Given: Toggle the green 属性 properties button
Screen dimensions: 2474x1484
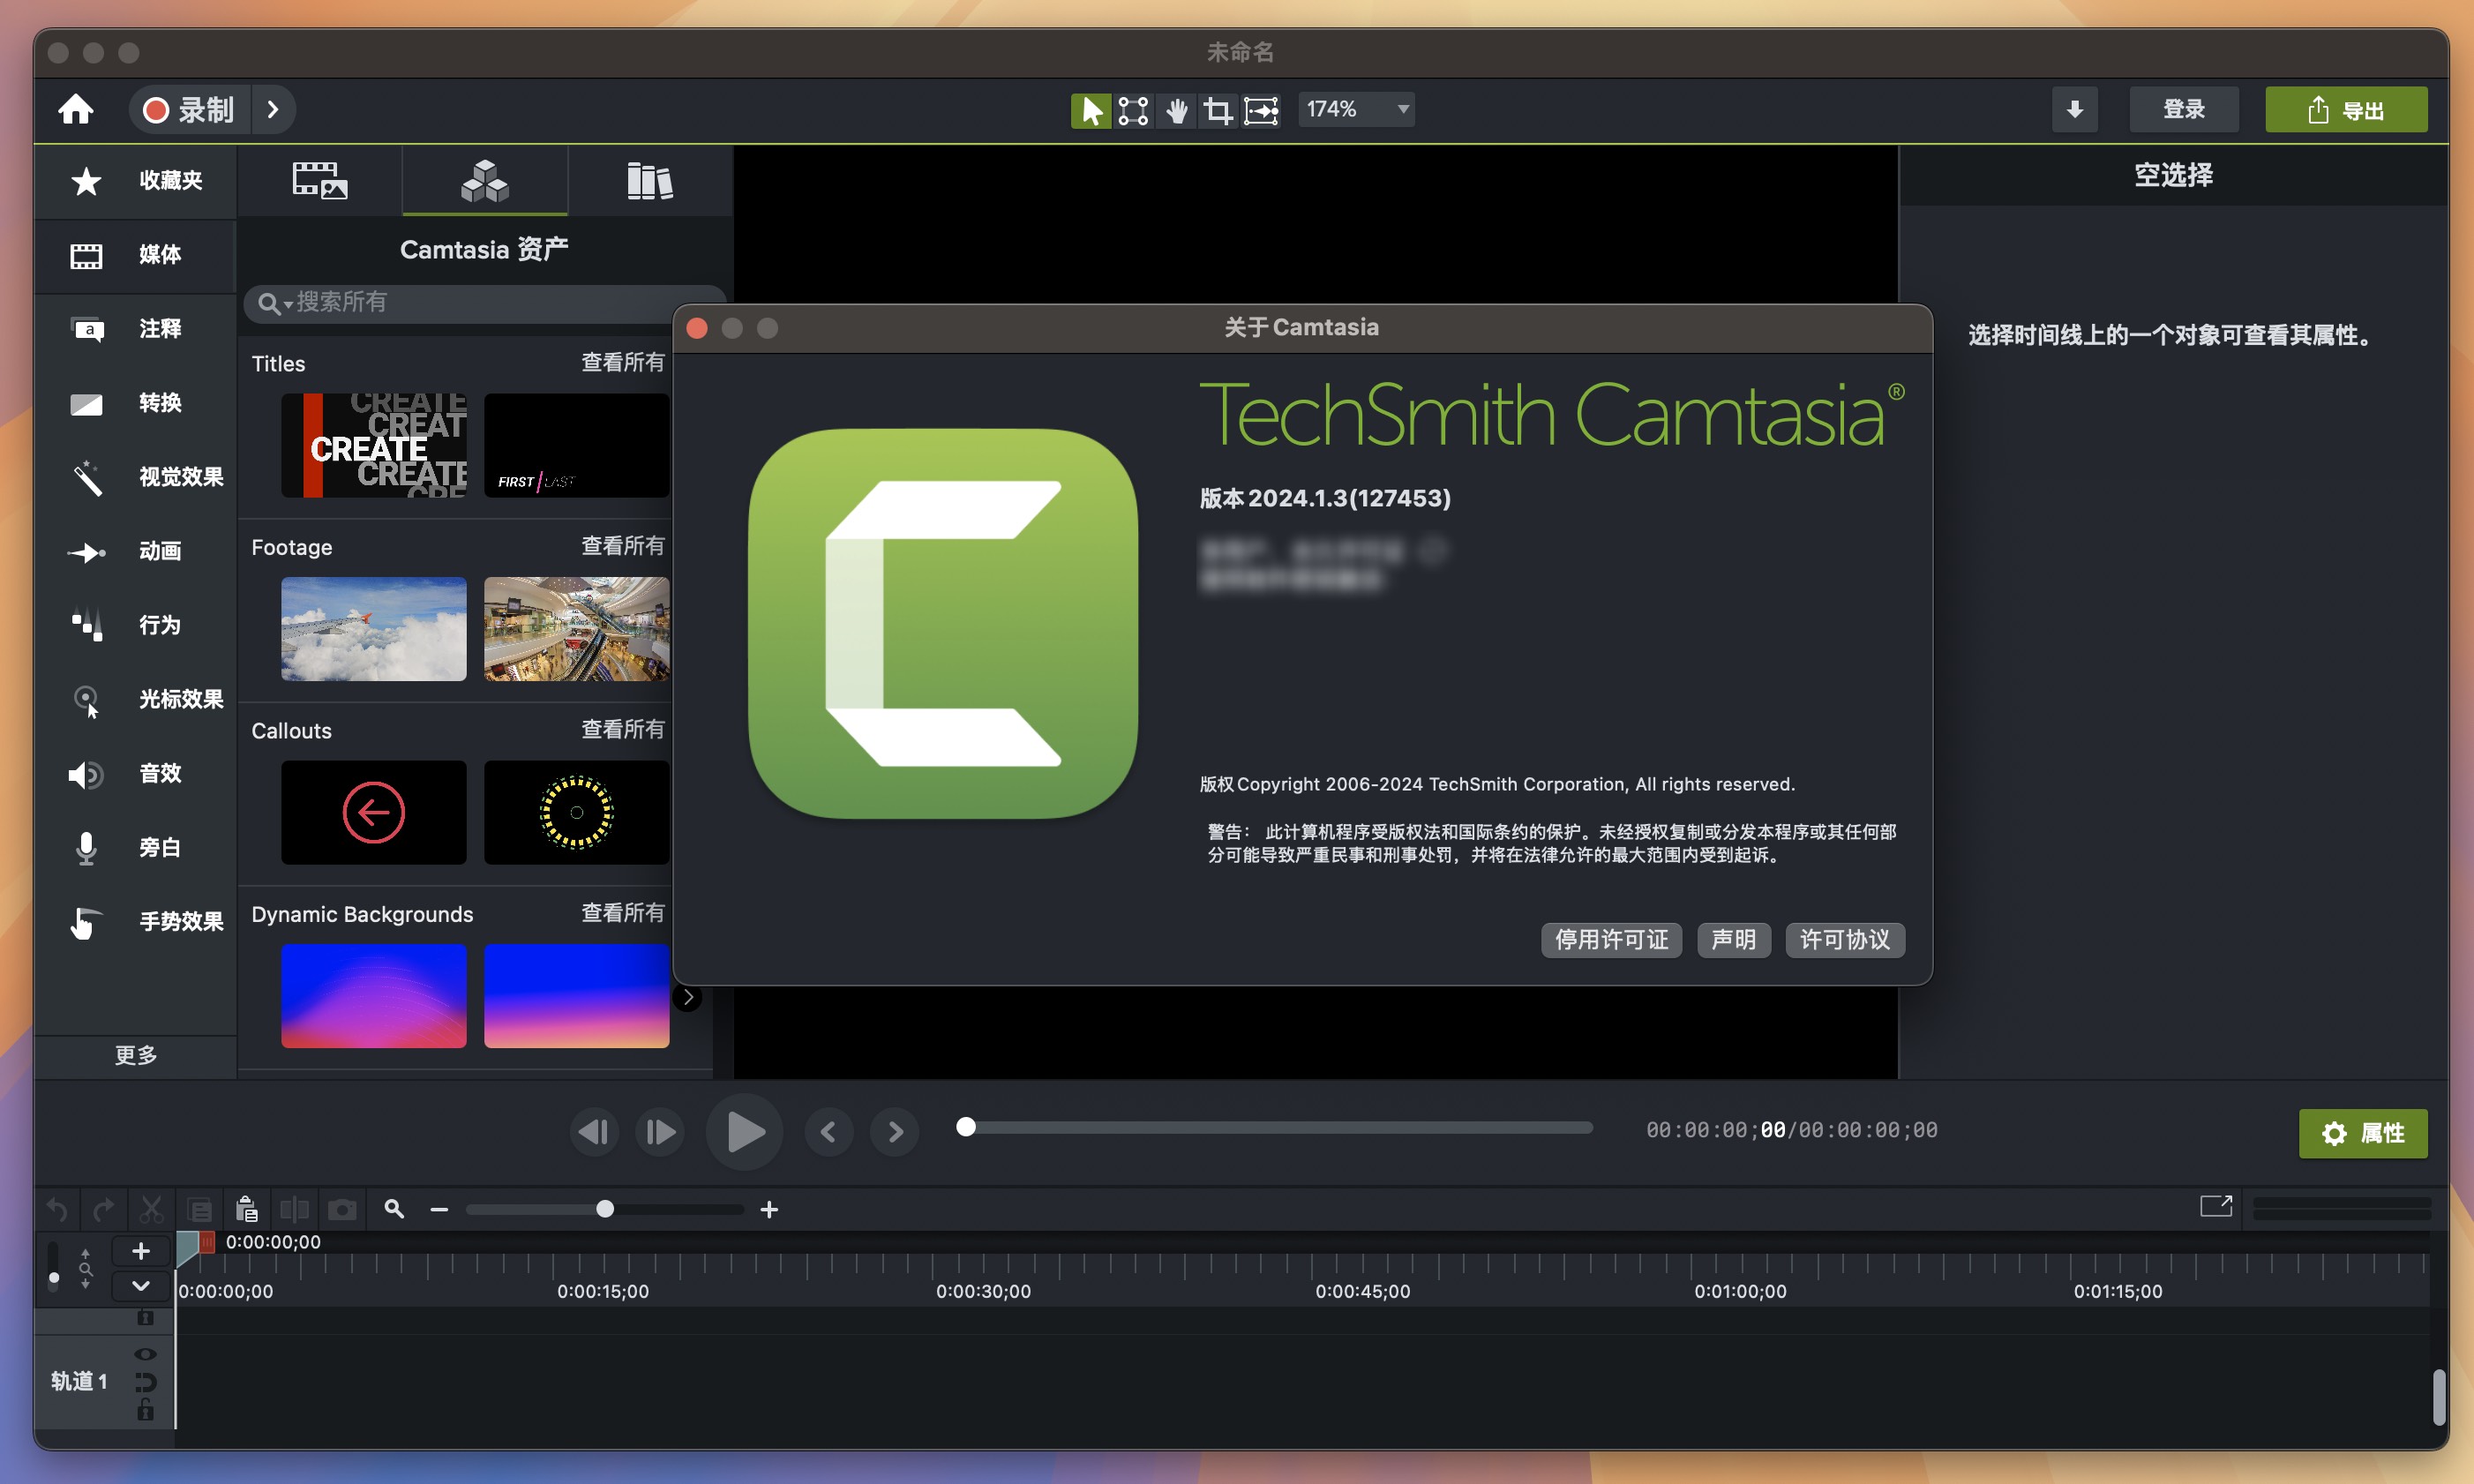Looking at the screenshot, I should pyautogui.click(x=2363, y=1133).
